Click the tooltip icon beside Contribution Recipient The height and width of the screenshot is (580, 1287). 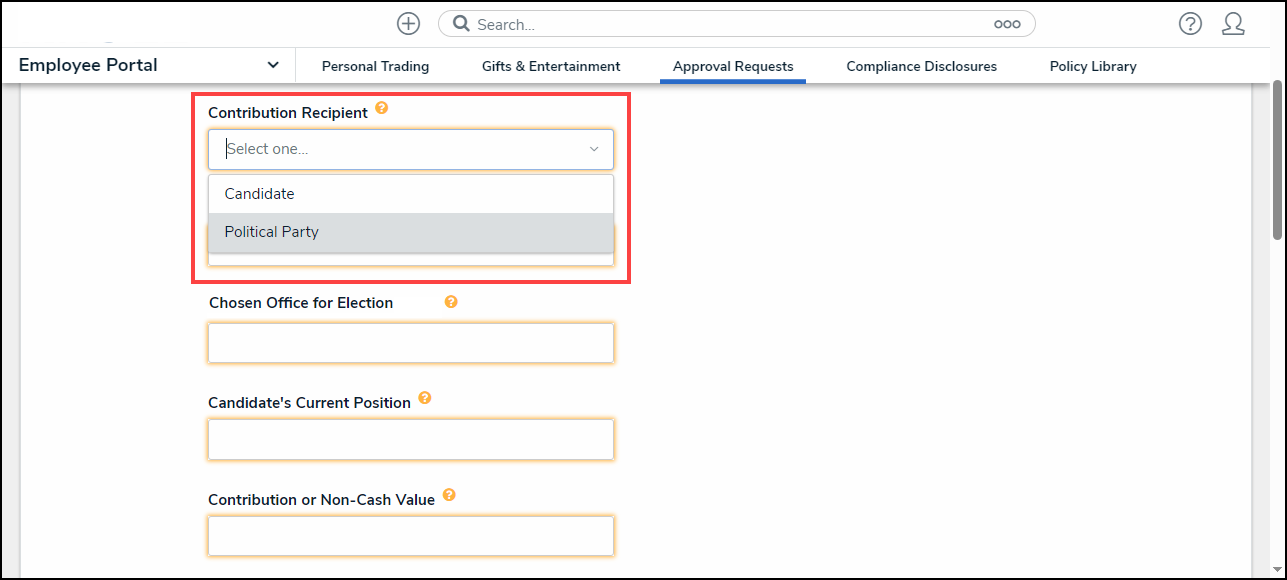tap(382, 108)
